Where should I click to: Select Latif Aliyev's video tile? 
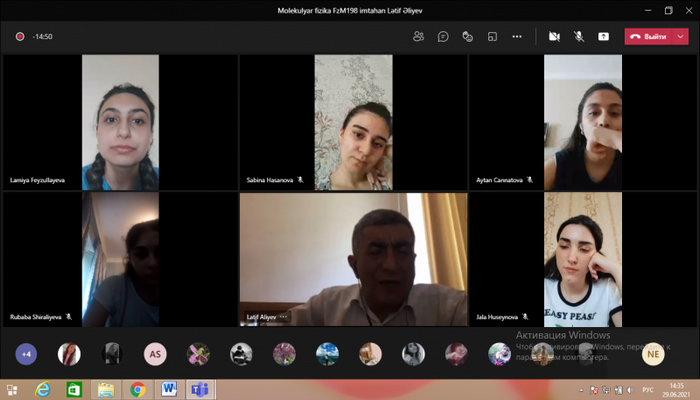353,259
